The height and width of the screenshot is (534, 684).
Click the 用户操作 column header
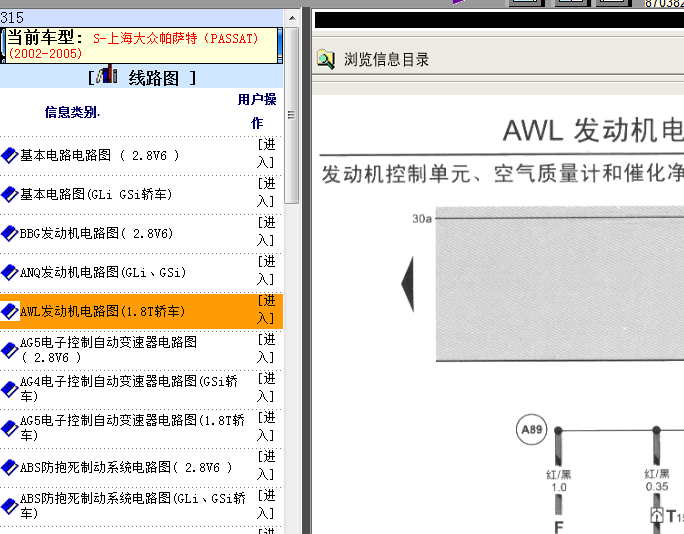257,111
